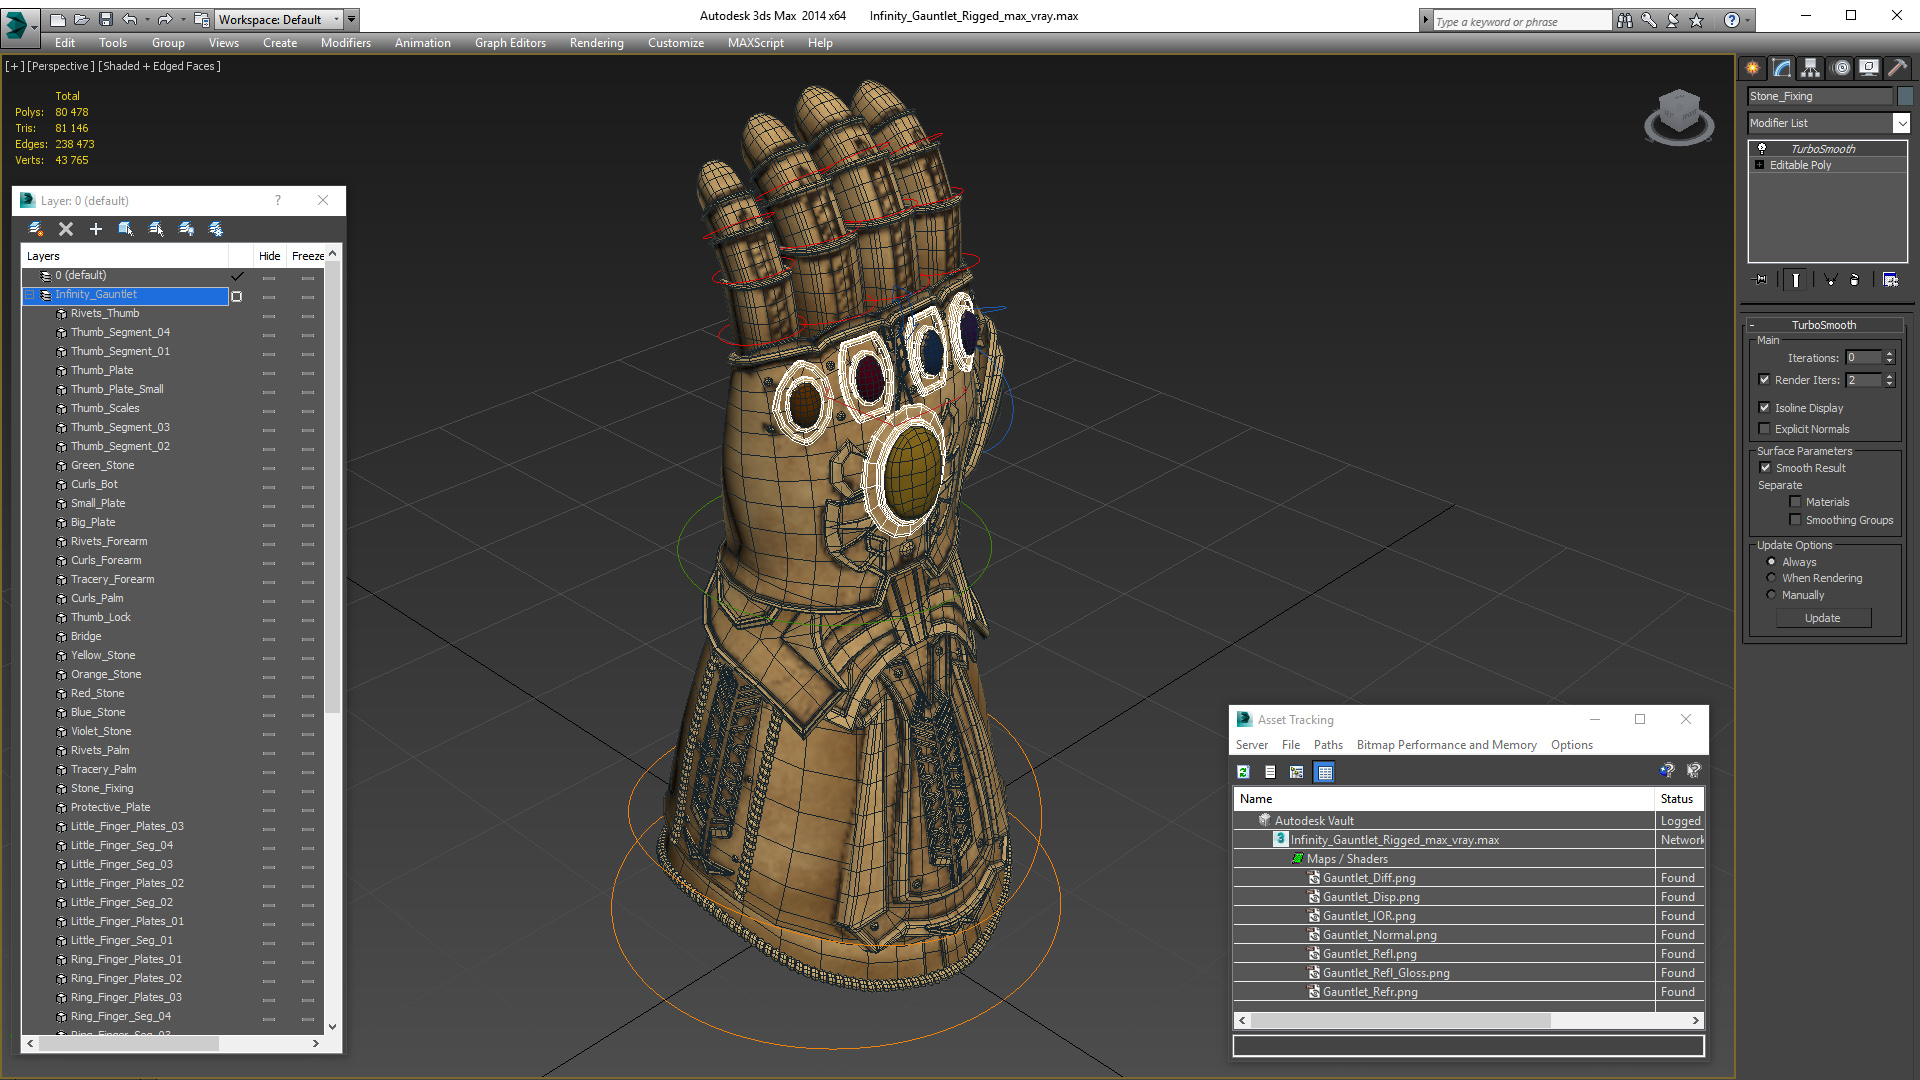Open the Help menu dropdown arrow beside question mark
Screen dimensions: 1920x1080
pyautogui.click(x=1748, y=20)
